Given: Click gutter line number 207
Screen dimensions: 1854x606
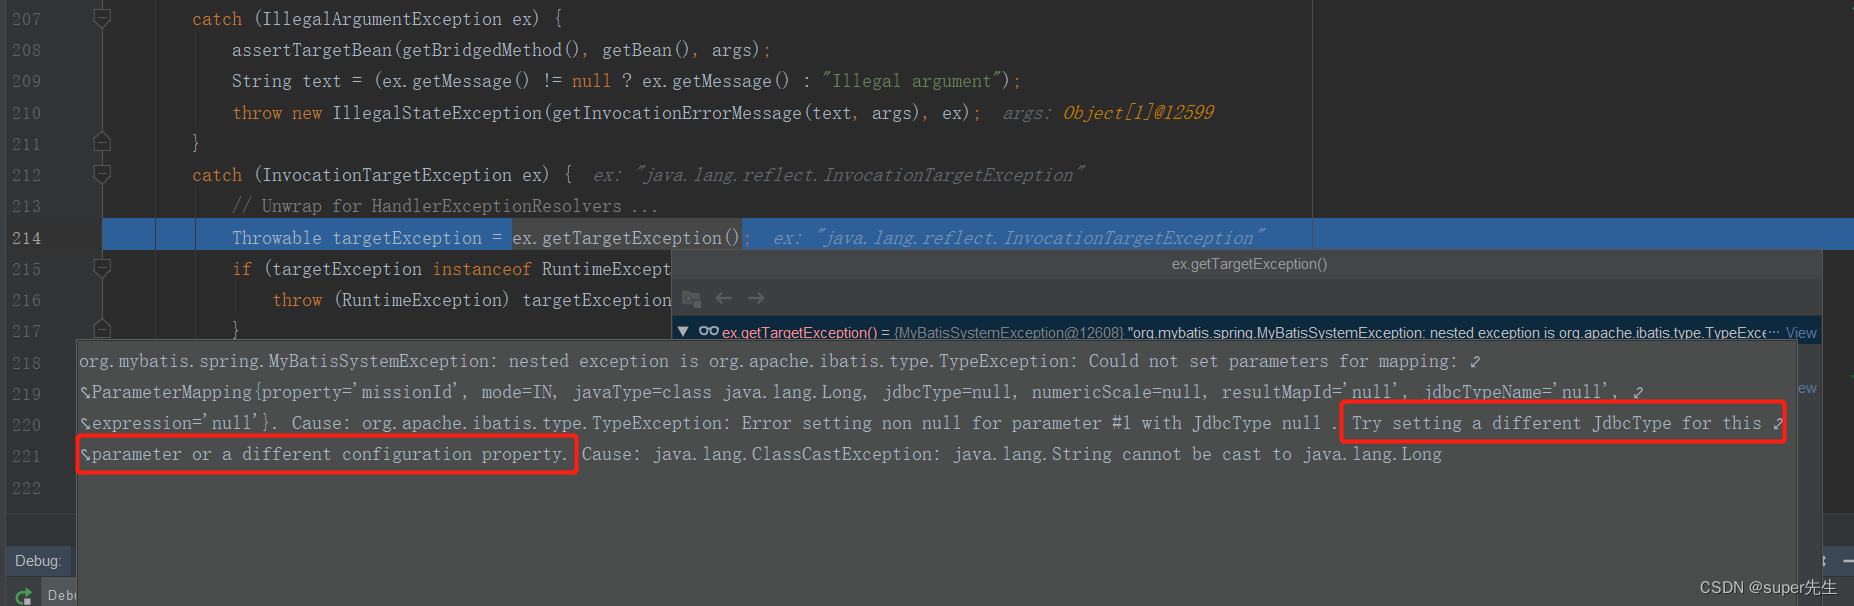Looking at the screenshot, I should (27, 19).
